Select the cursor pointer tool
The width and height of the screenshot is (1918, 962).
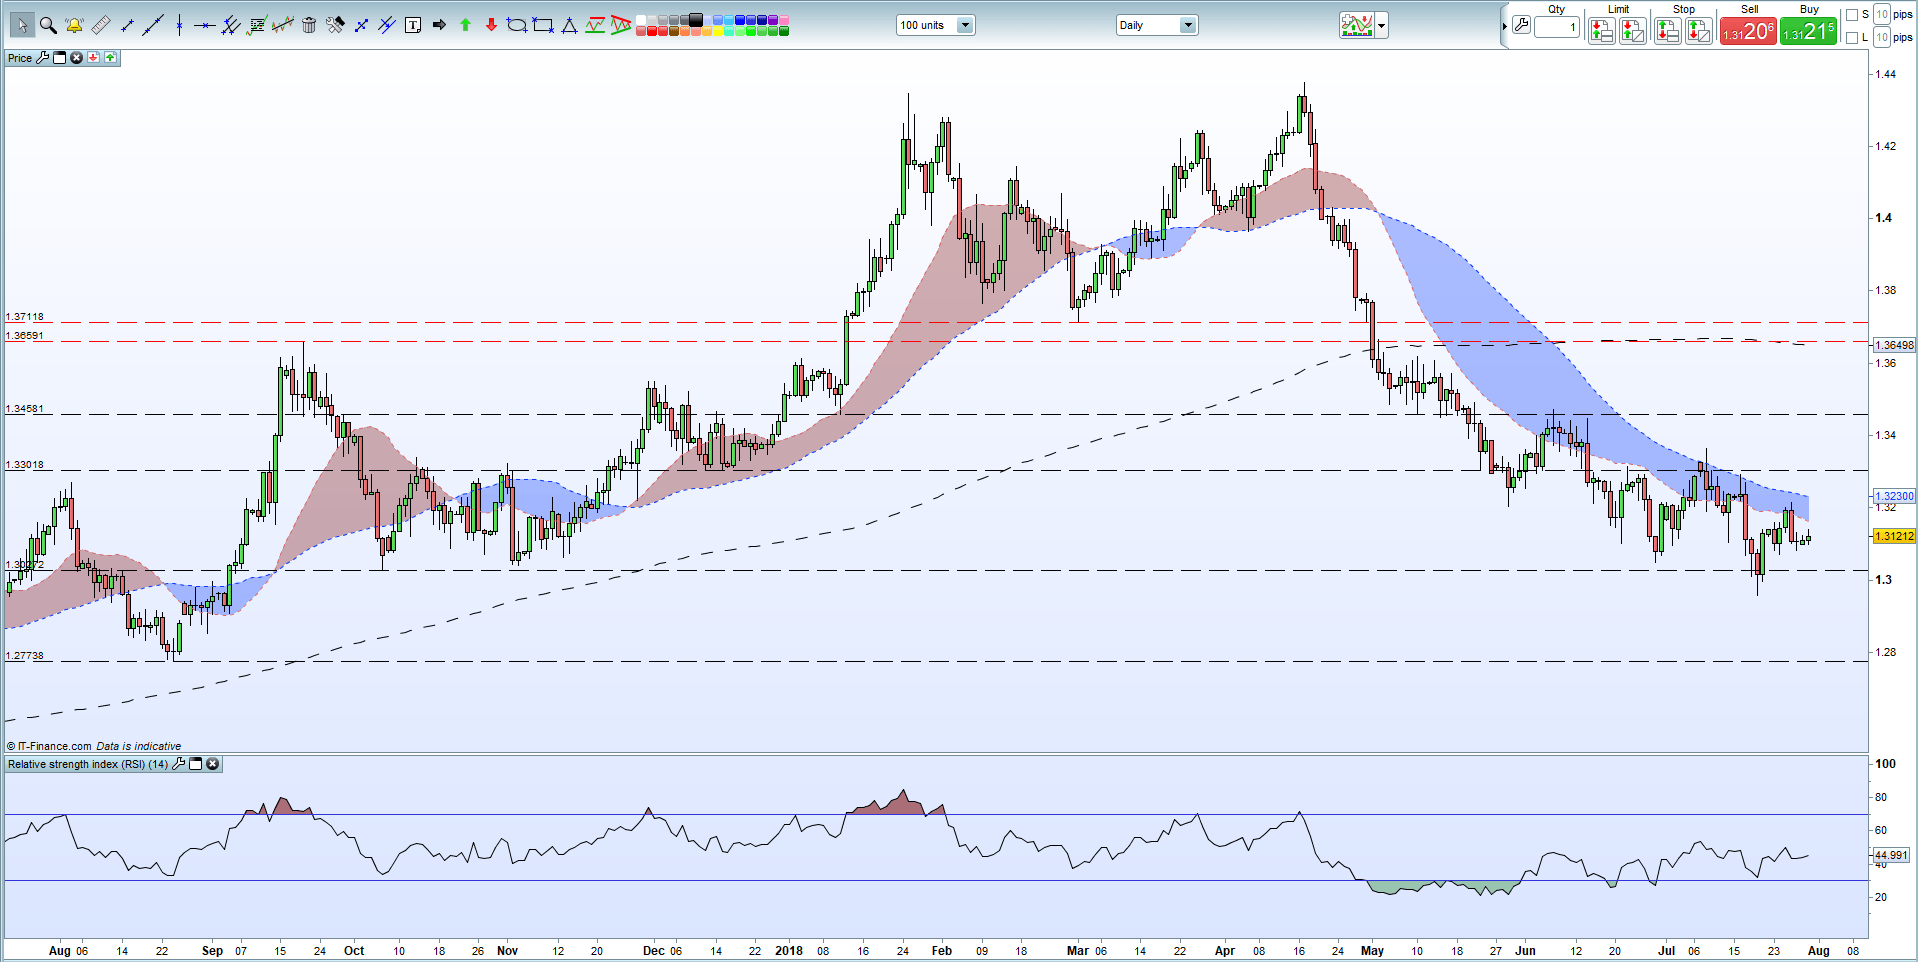pos(22,25)
